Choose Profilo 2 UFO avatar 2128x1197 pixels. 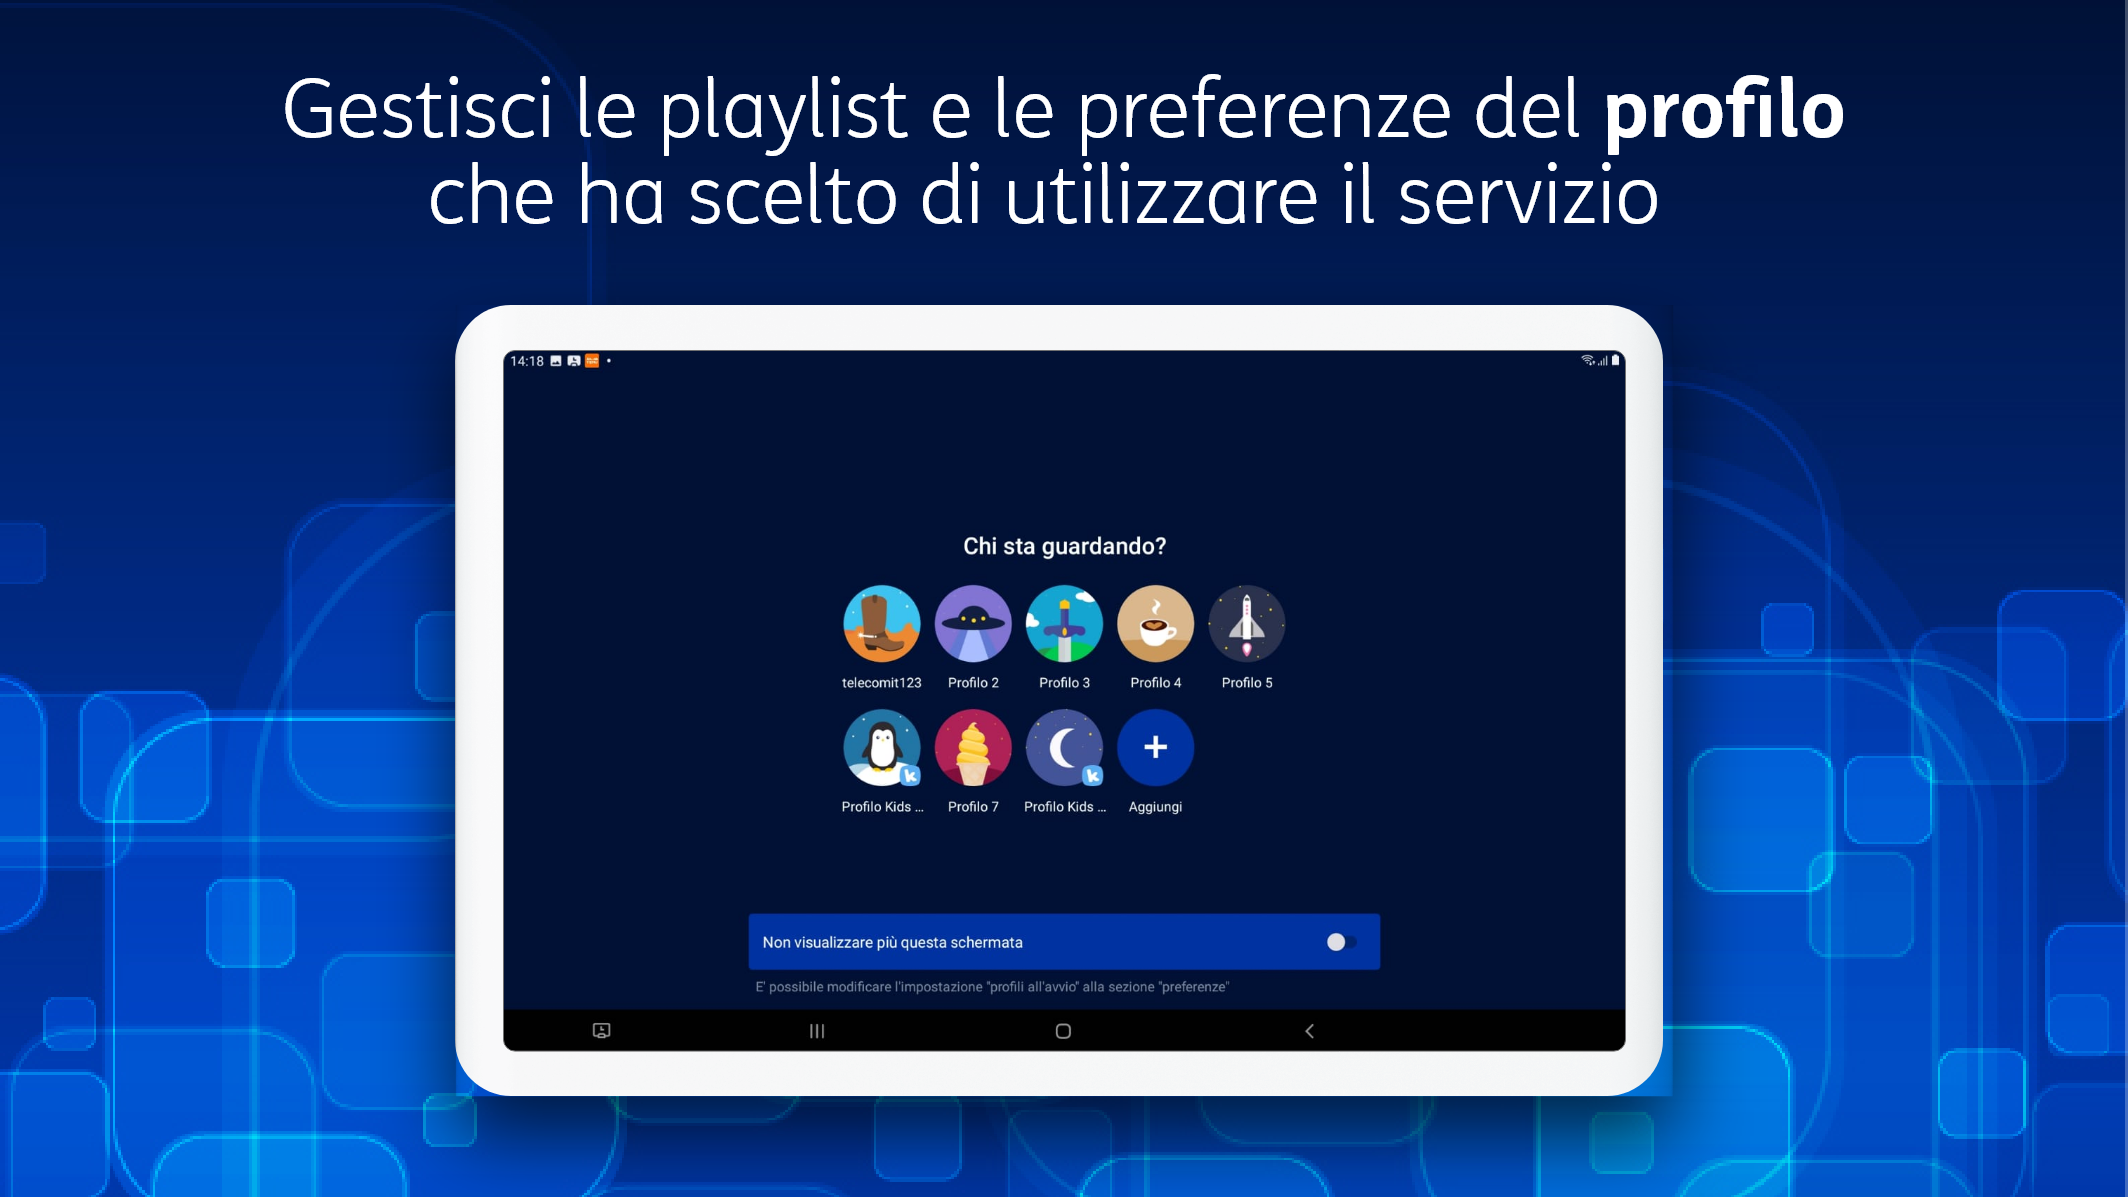(x=973, y=624)
